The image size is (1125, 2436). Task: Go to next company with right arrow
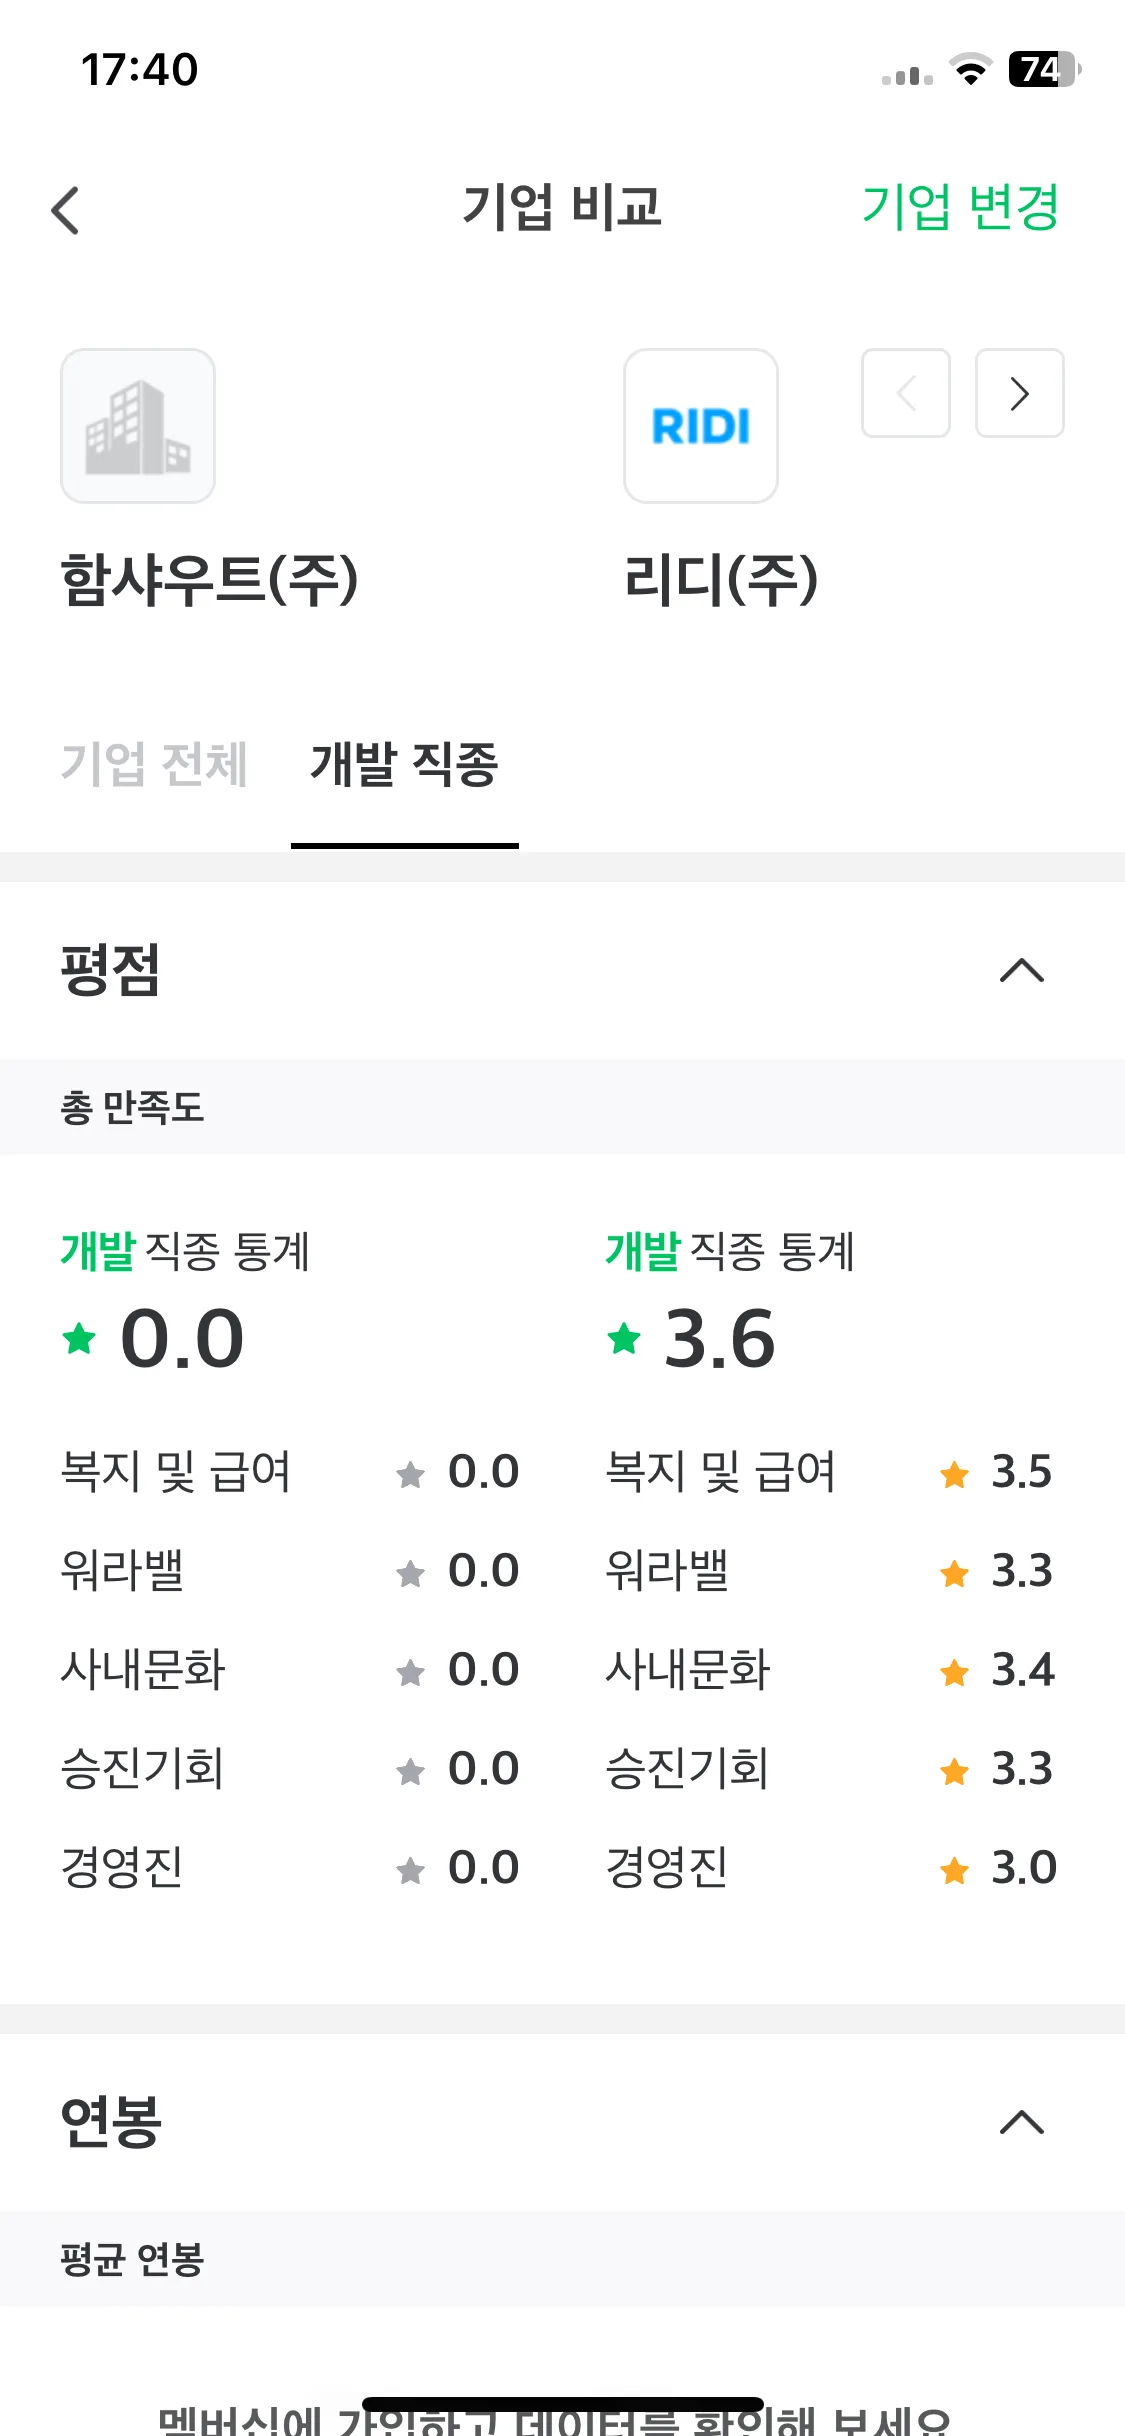(x=1019, y=393)
